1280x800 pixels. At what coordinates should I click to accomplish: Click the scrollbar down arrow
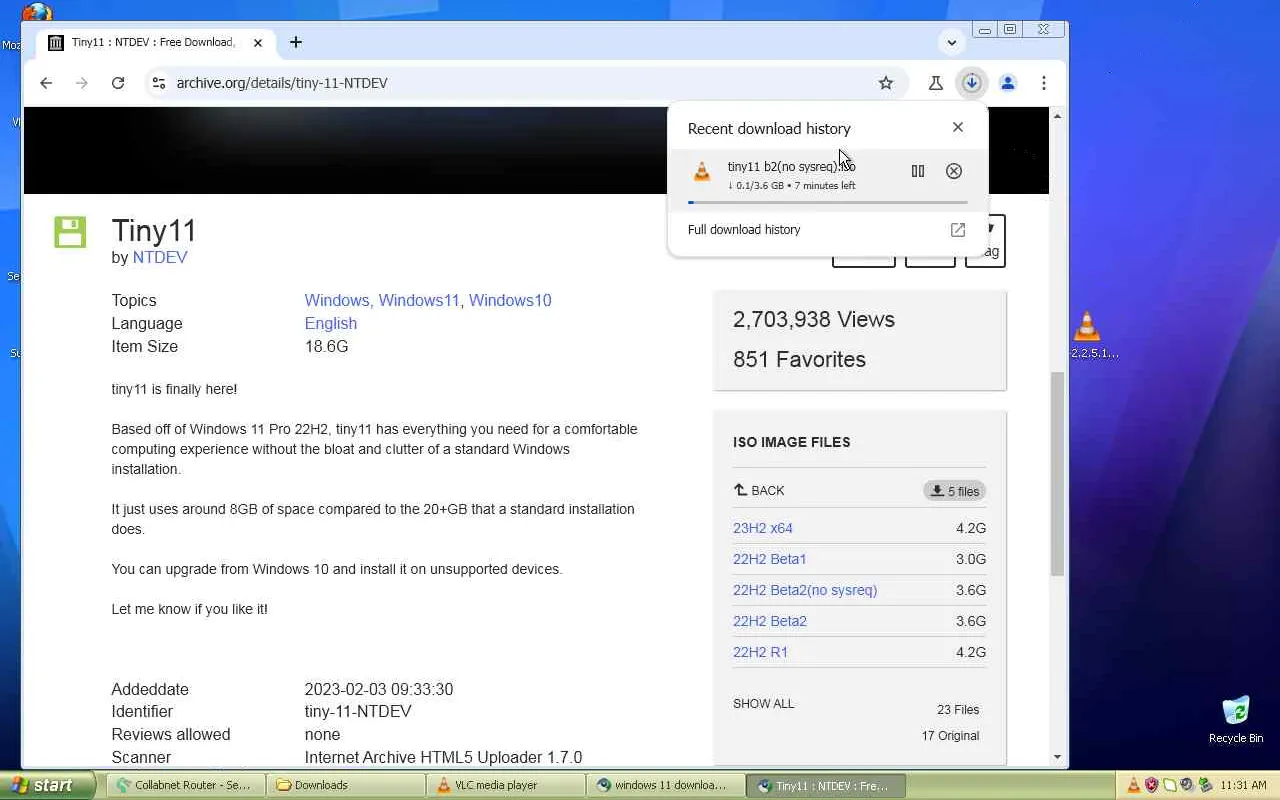(x=1057, y=757)
